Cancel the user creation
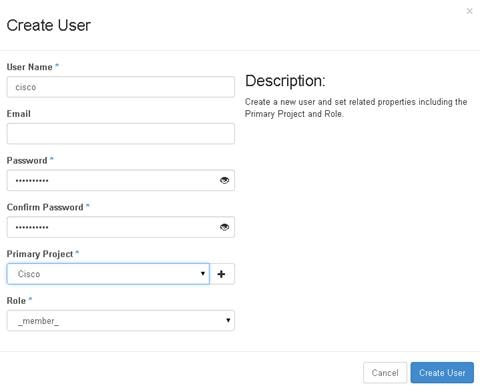The image size is (480, 388). pos(385,373)
